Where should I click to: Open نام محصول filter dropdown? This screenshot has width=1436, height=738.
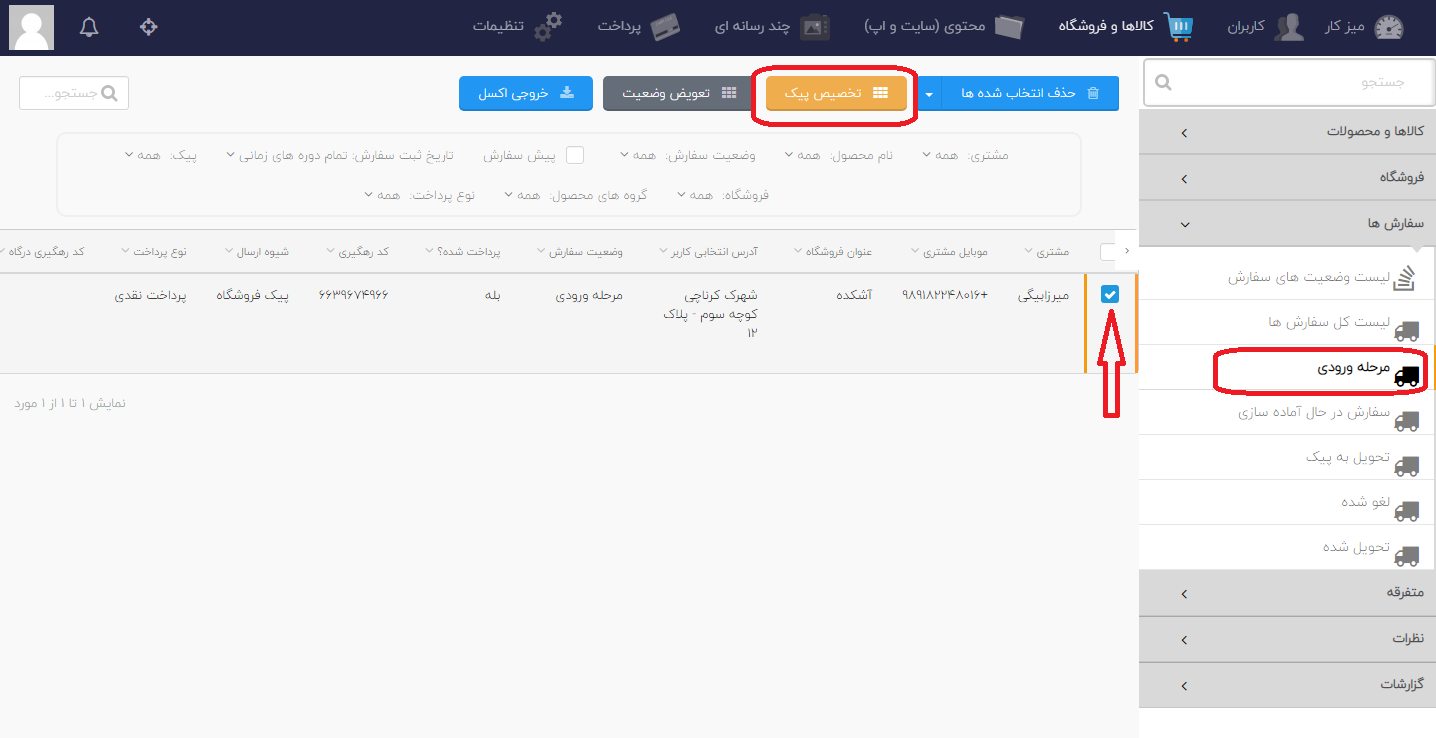839,155
